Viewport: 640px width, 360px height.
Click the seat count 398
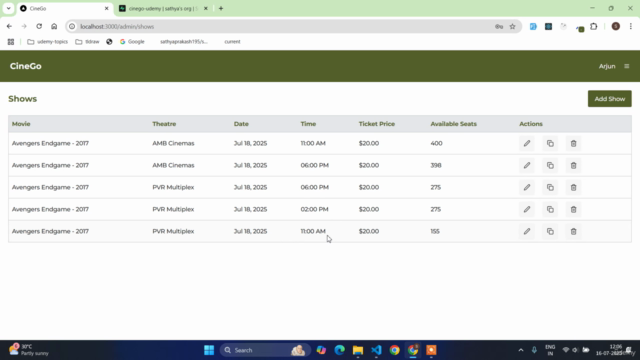pos(436,165)
